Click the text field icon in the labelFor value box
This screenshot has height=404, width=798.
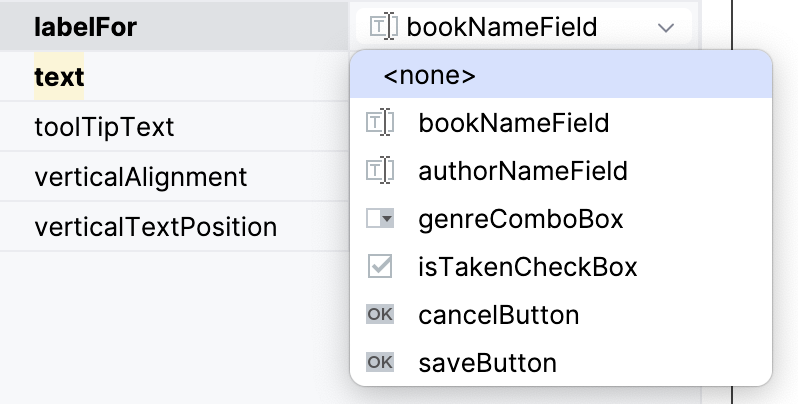point(384,27)
